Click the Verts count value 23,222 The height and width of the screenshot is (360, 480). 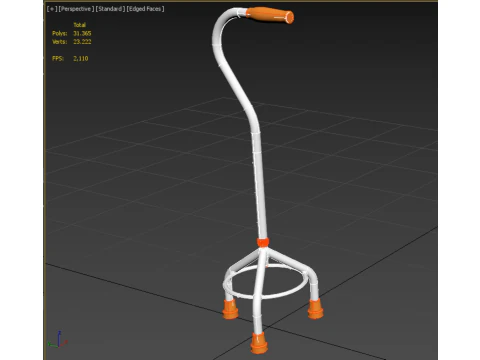tap(82, 42)
